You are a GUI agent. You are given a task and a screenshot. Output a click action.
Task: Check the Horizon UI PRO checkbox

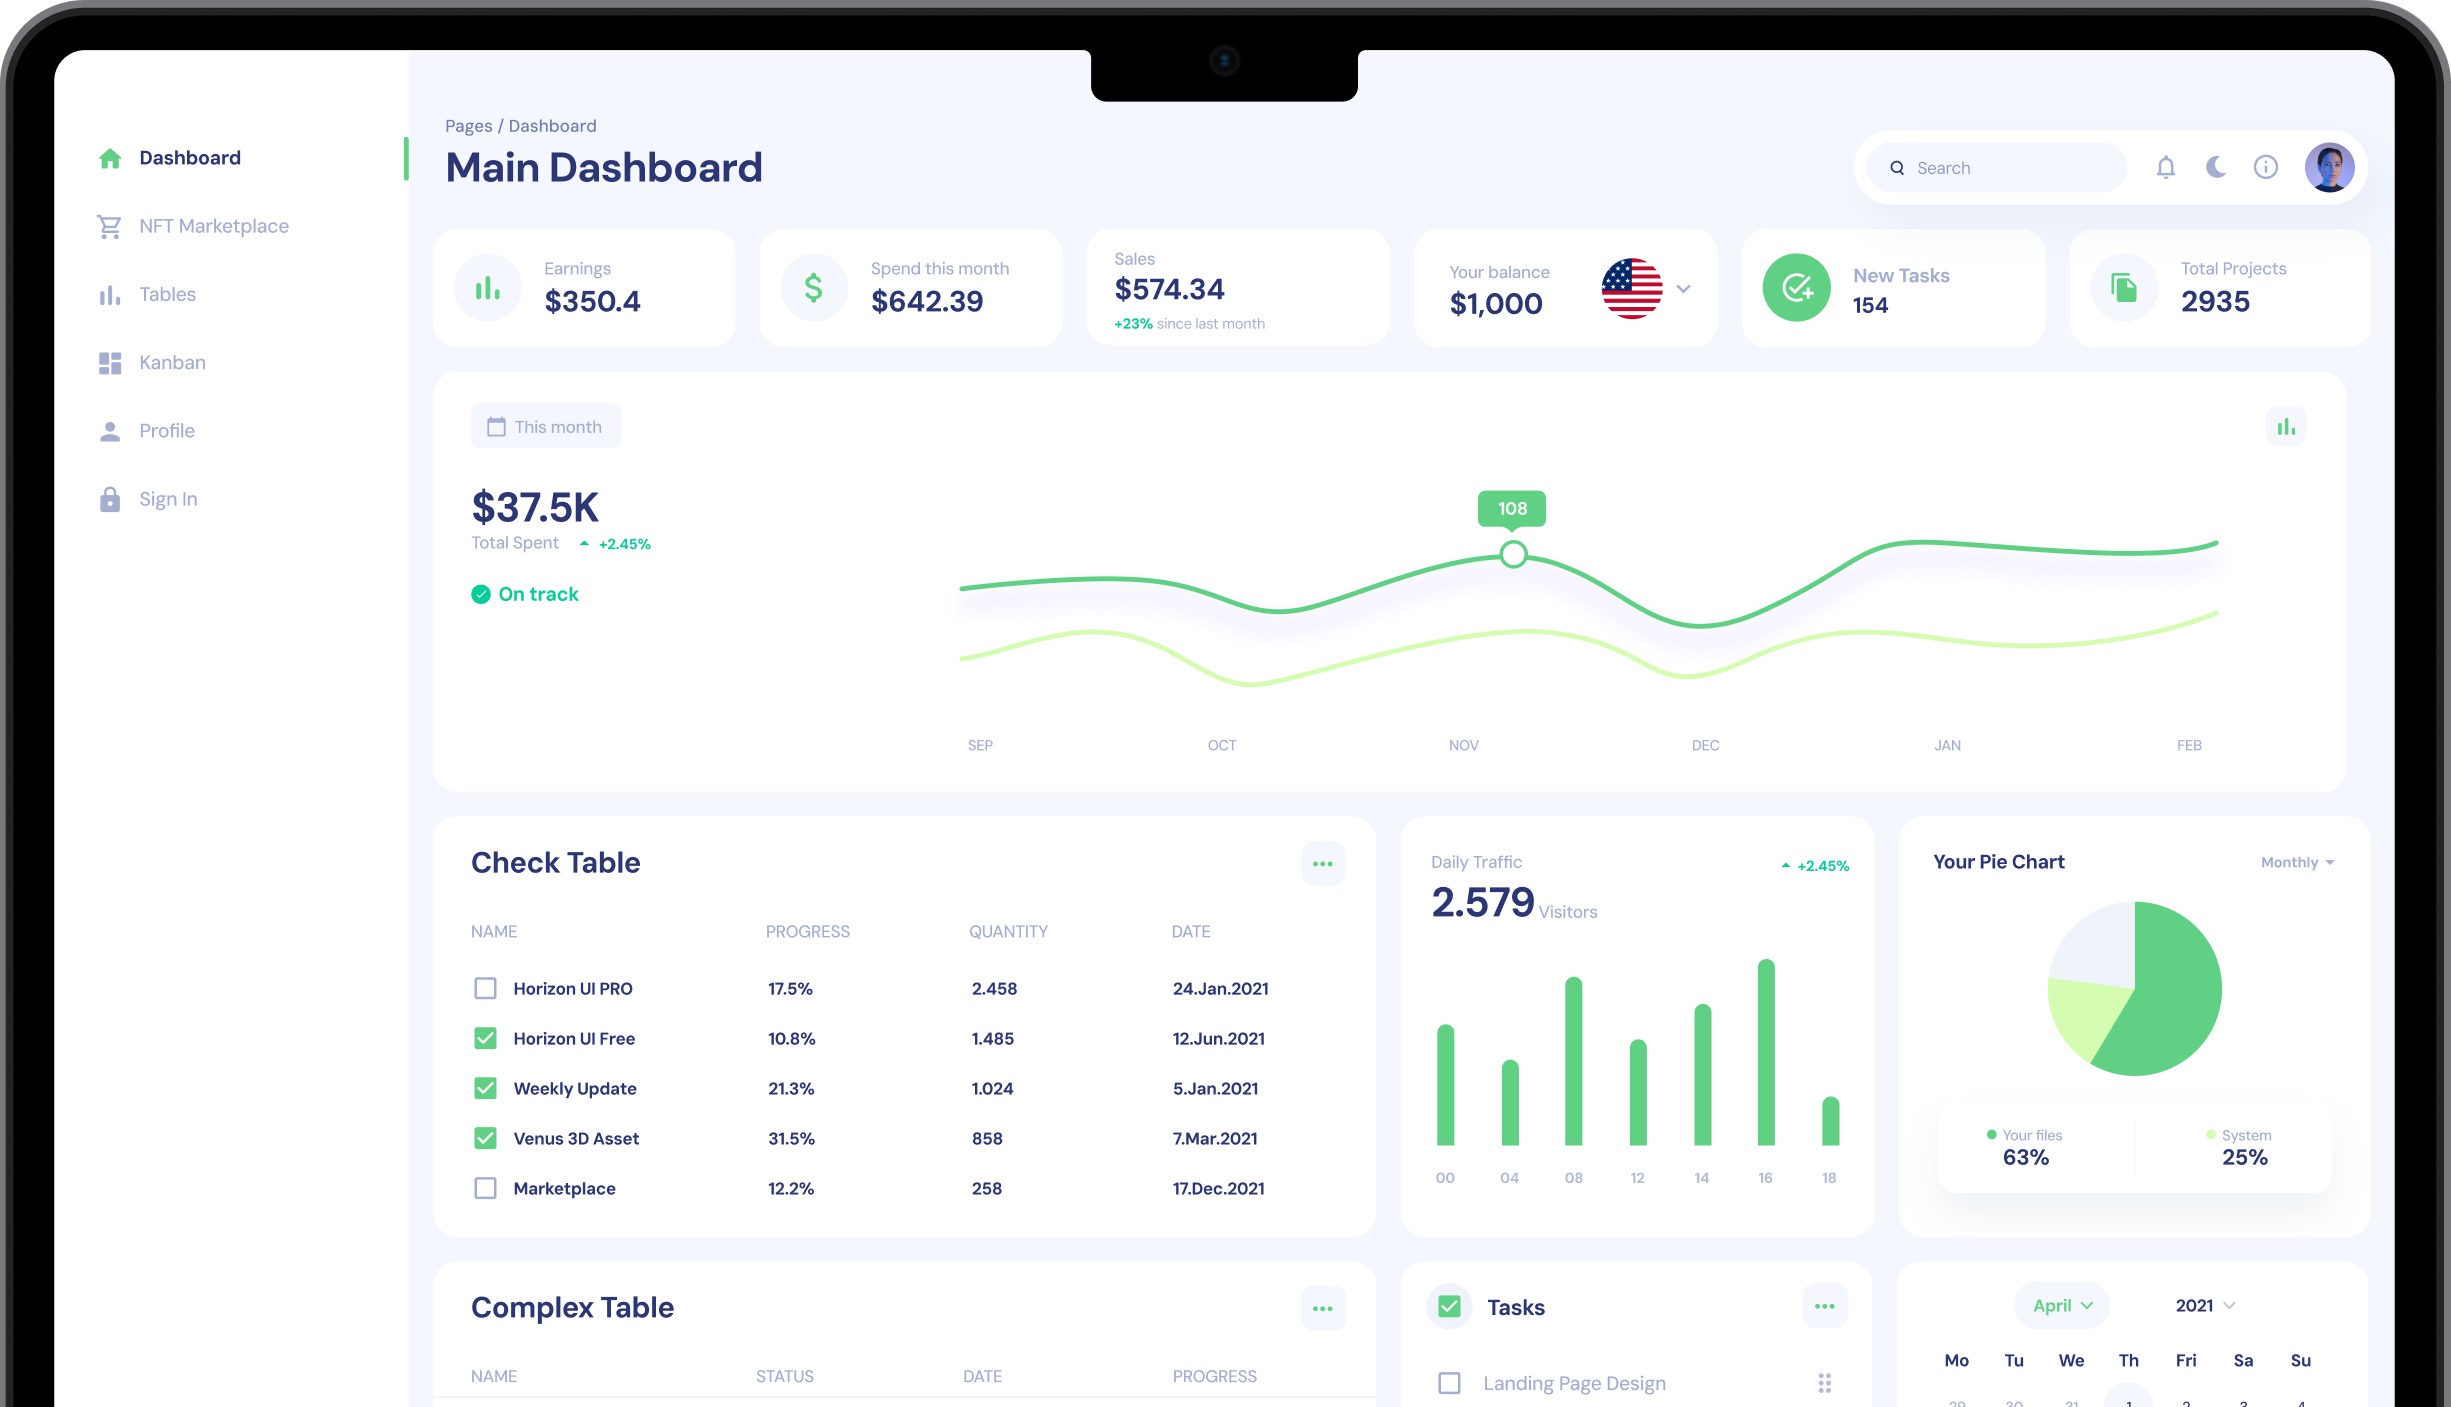pyautogui.click(x=485, y=989)
